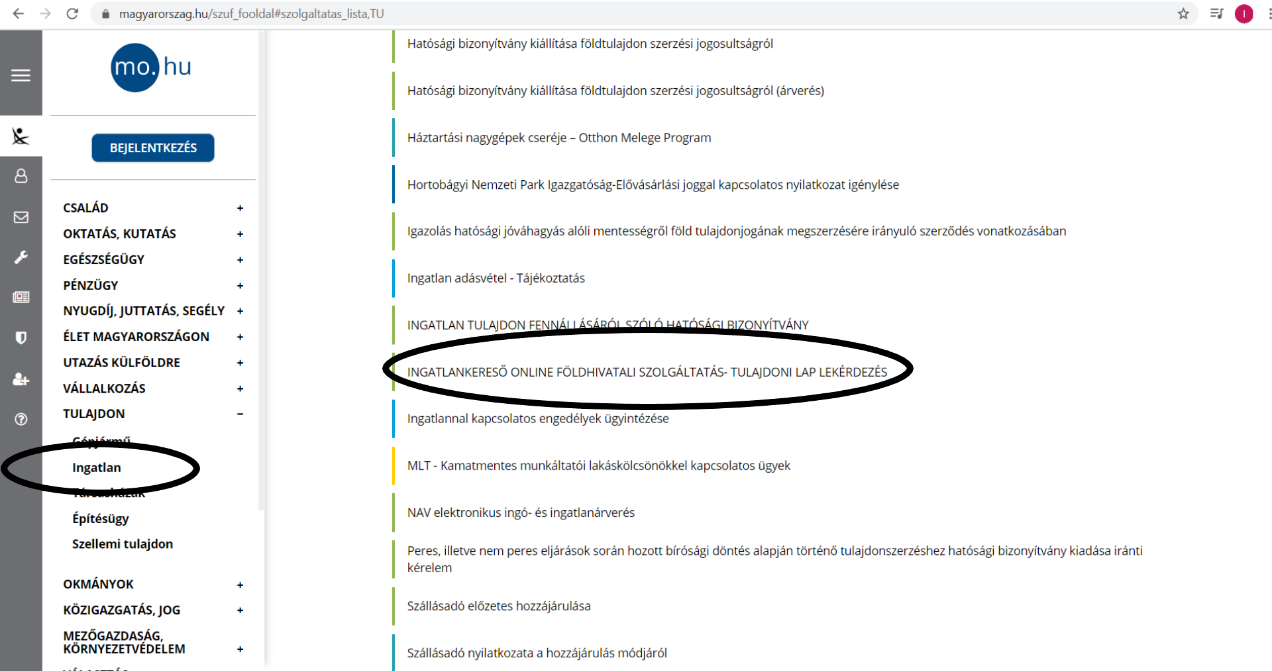The height and width of the screenshot is (671, 1272).
Task: Expand the CSALÁD category
Action: 239,208
